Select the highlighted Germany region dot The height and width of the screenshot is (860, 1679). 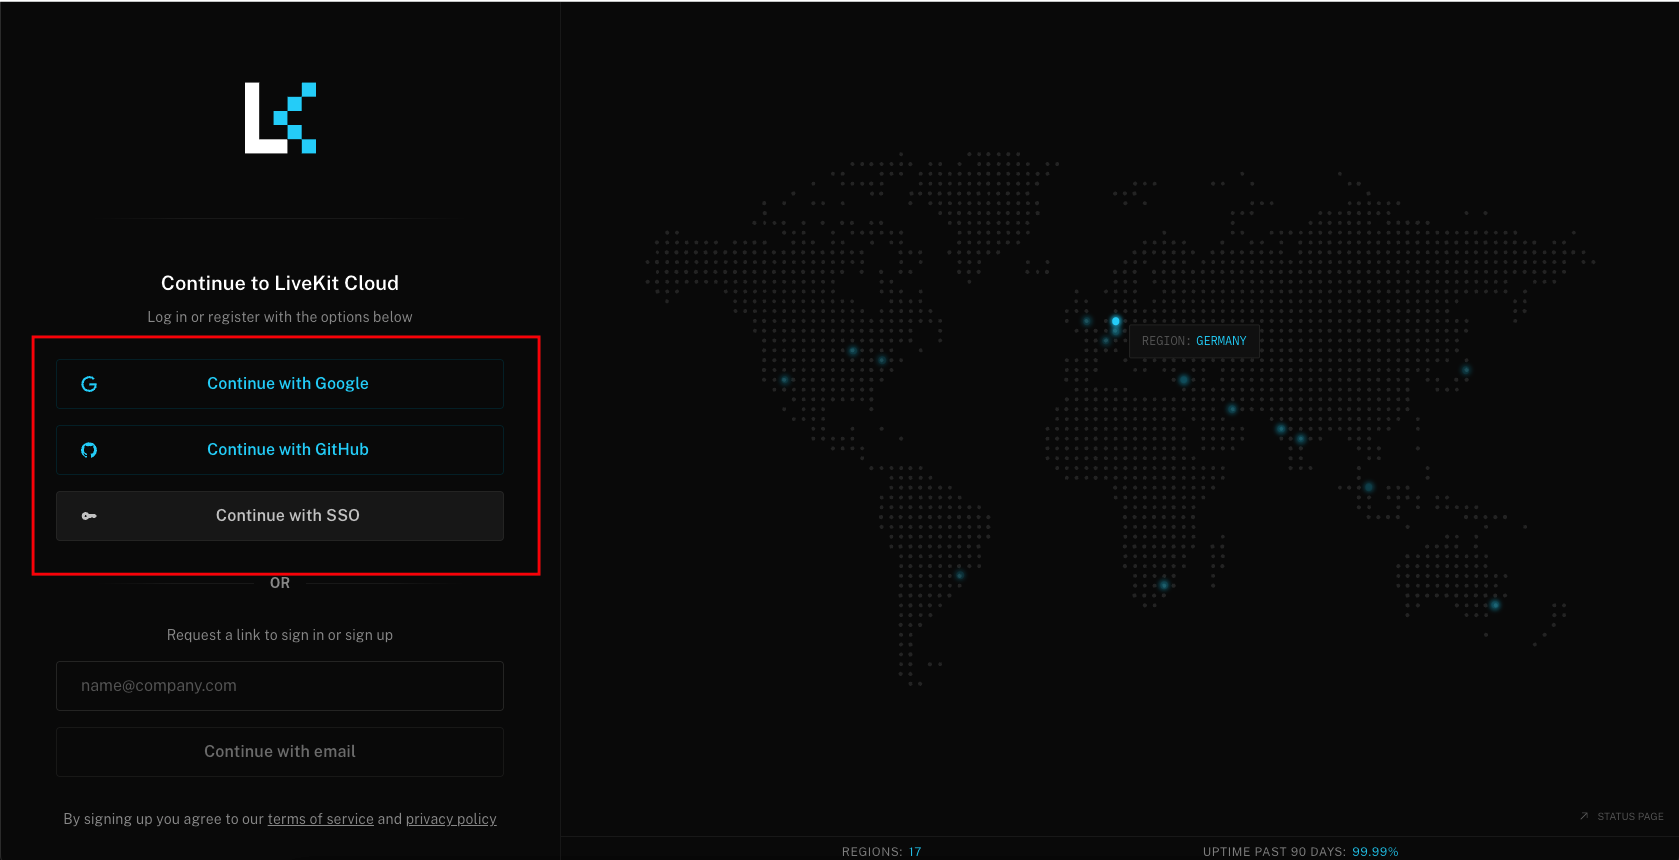[x=1116, y=321]
